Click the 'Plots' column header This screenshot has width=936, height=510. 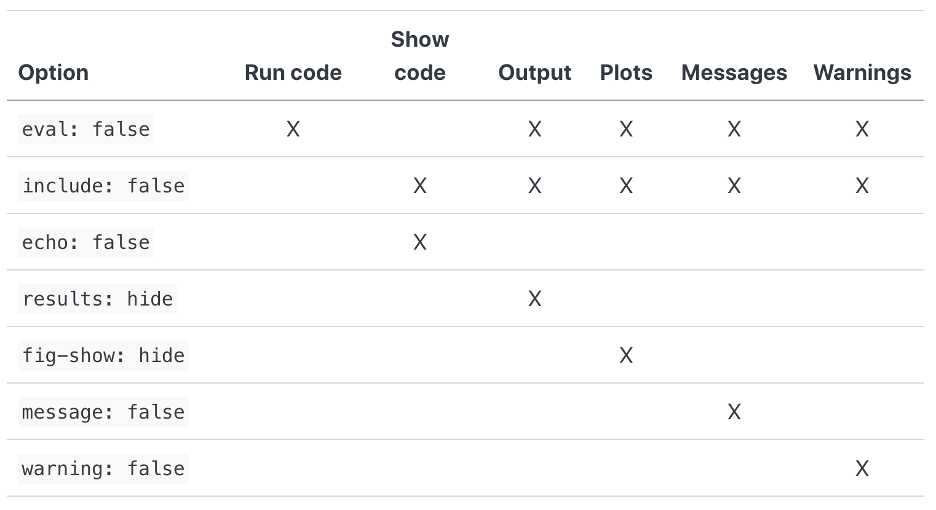[626, 72]
